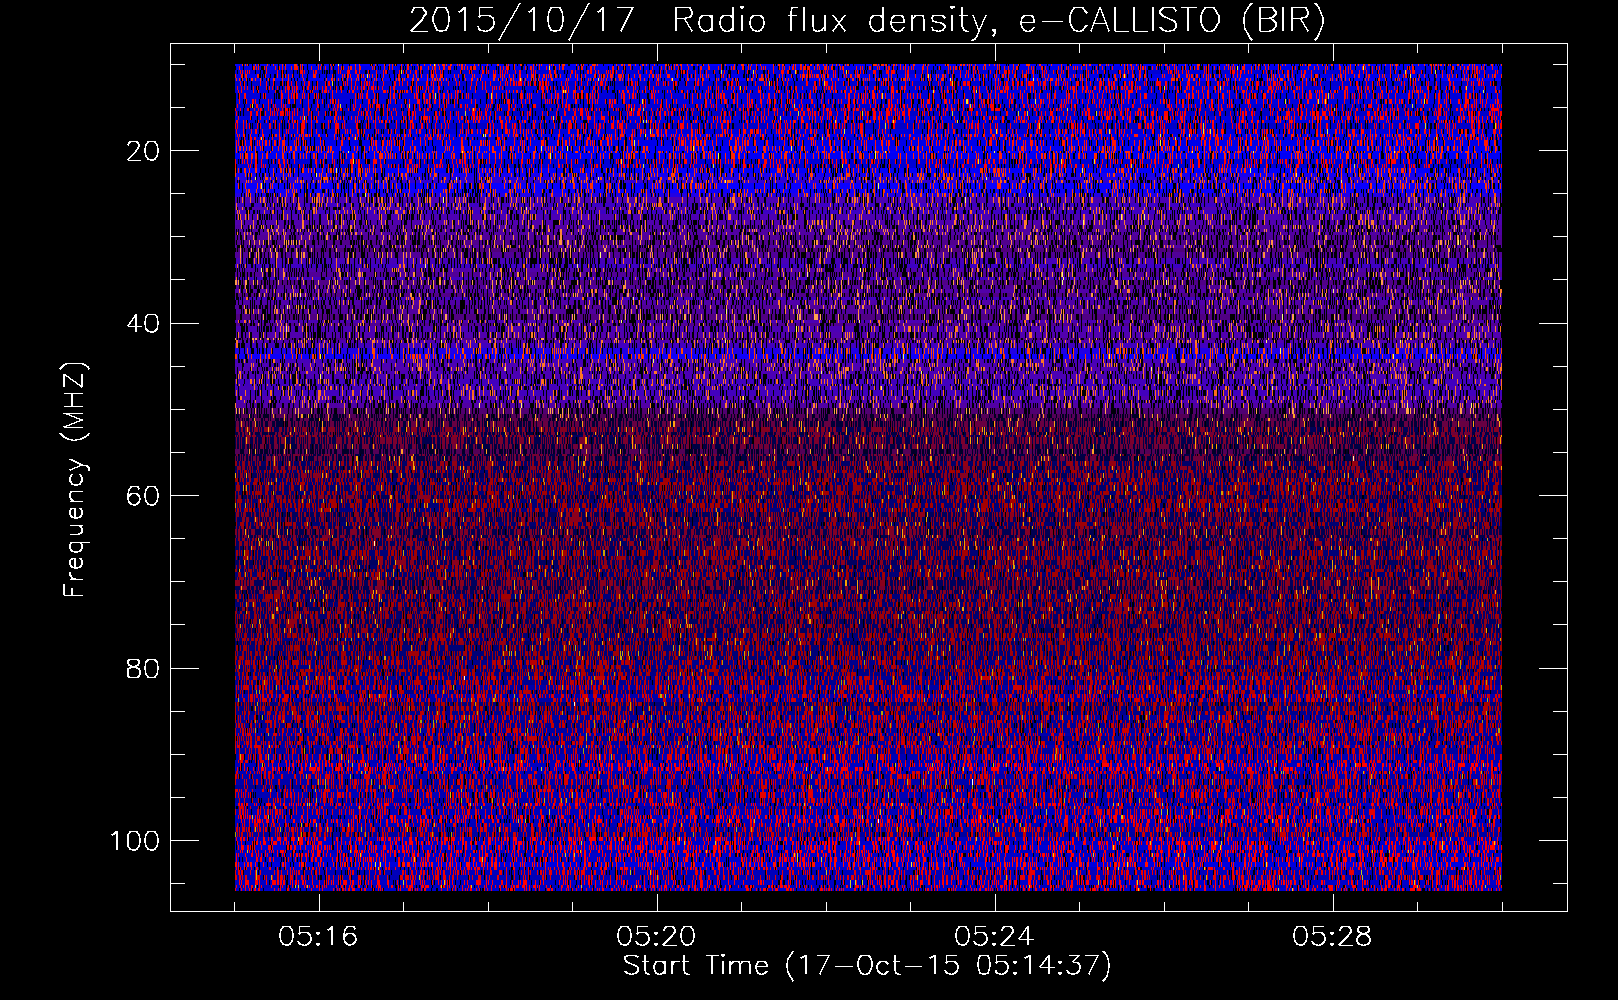Click the plot title 'Radio flux density, e-CALLISTO (BIR)'
Image resolution: width=1618 pixels, height=1000 pixels.
999,21
